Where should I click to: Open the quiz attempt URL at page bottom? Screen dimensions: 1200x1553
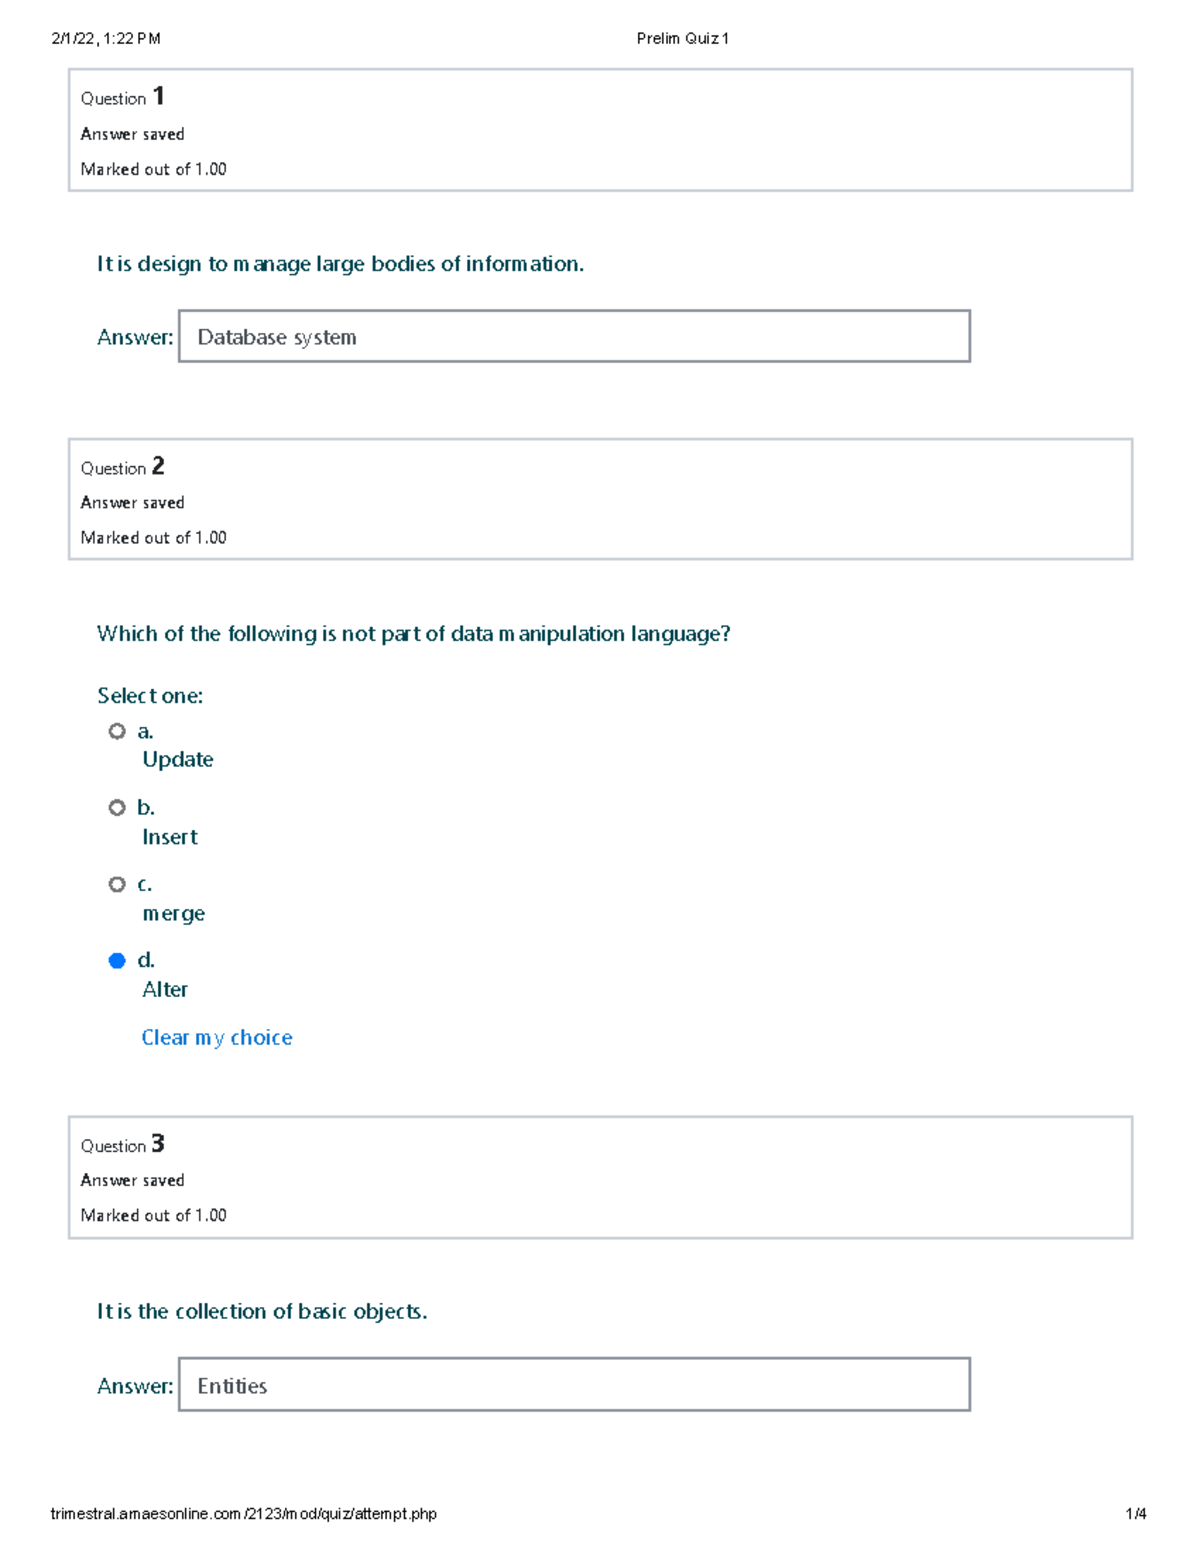pos(243,1514)
